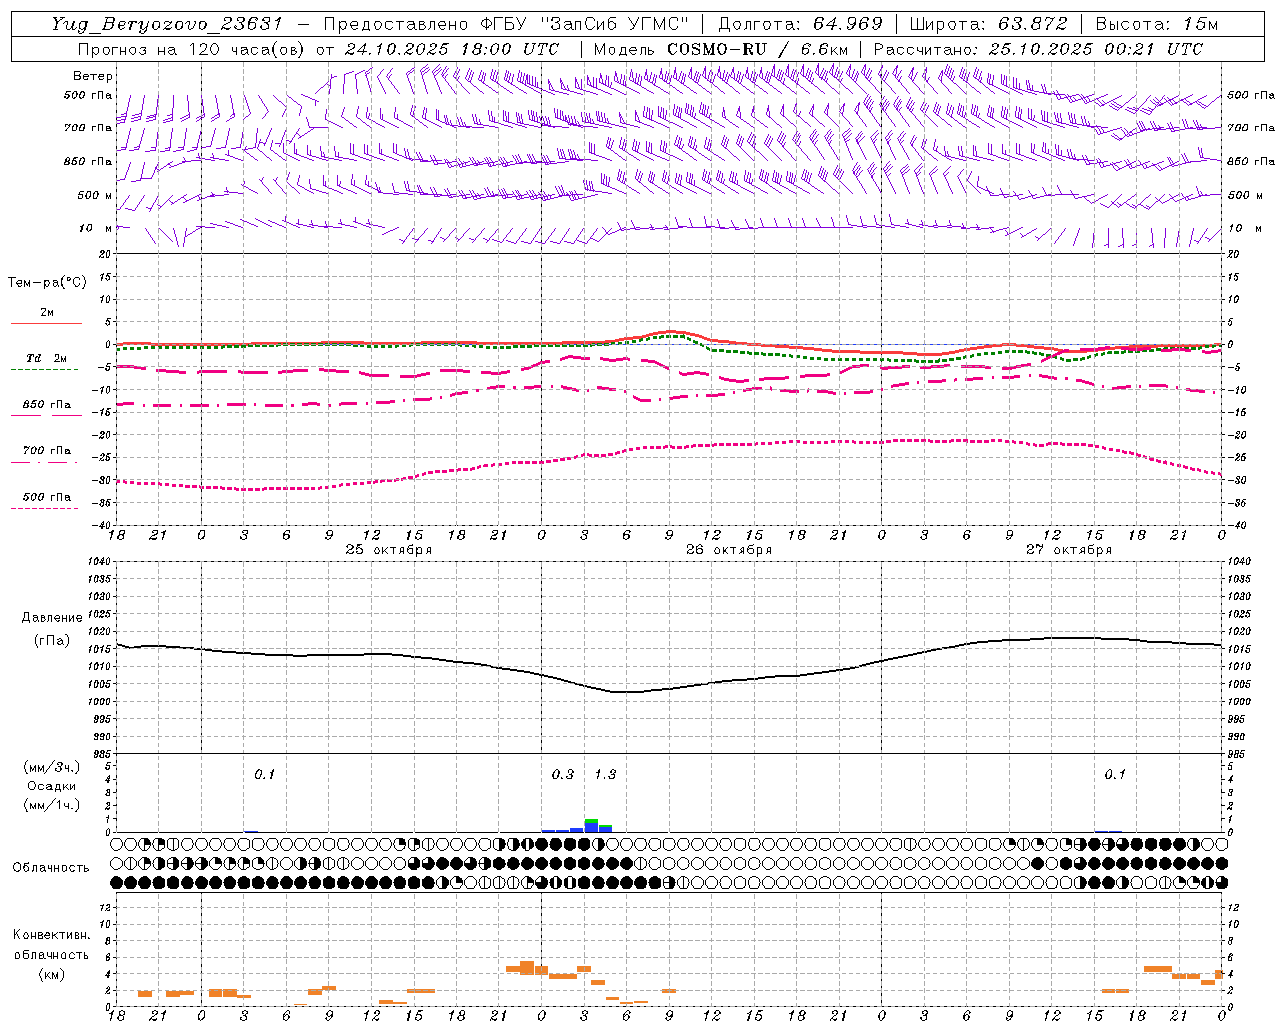Viewport: 1280px width, 1024px height.
Task: Click the (мм/3ч.) precipitation unit label
Action: [52, 767]
